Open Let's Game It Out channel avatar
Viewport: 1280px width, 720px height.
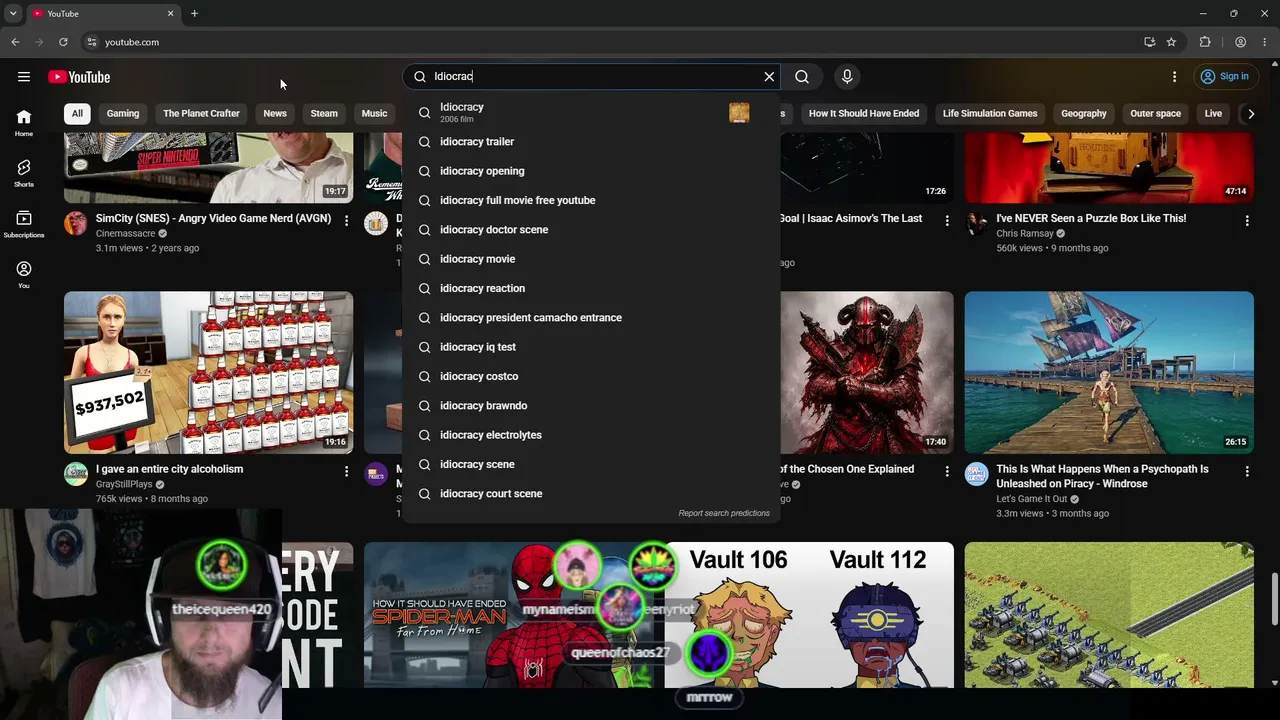point(977,474)
